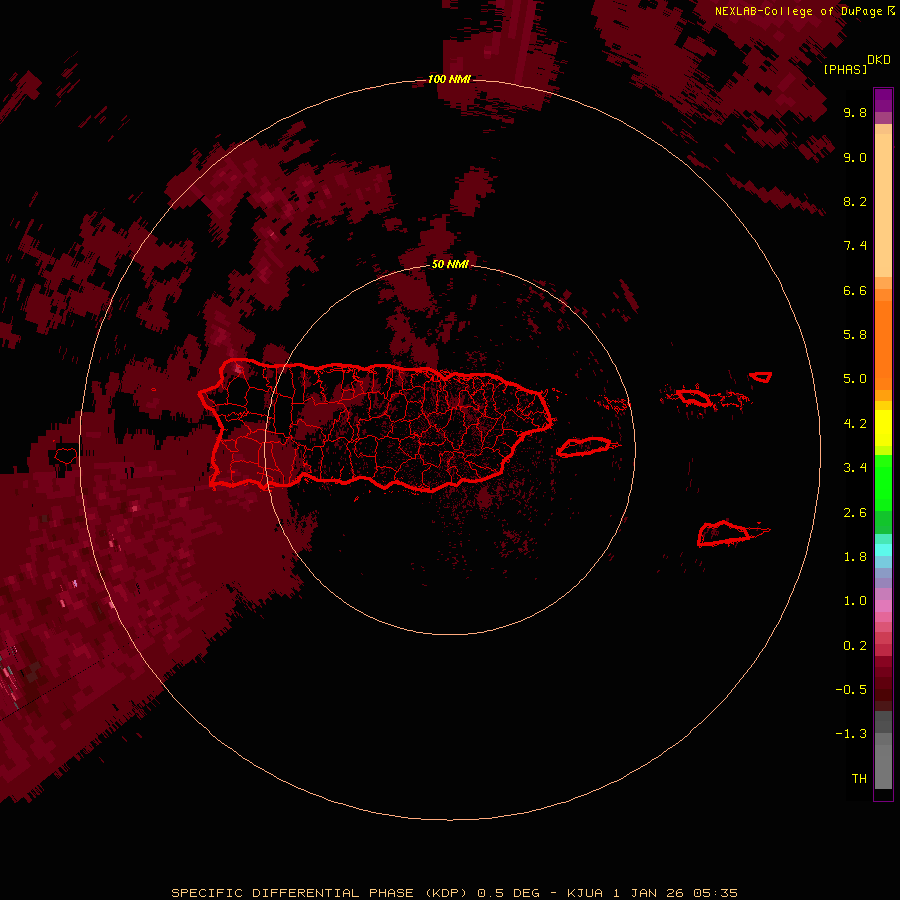
Task: Click the 3.4 scale value
Action: coord(855,468)
